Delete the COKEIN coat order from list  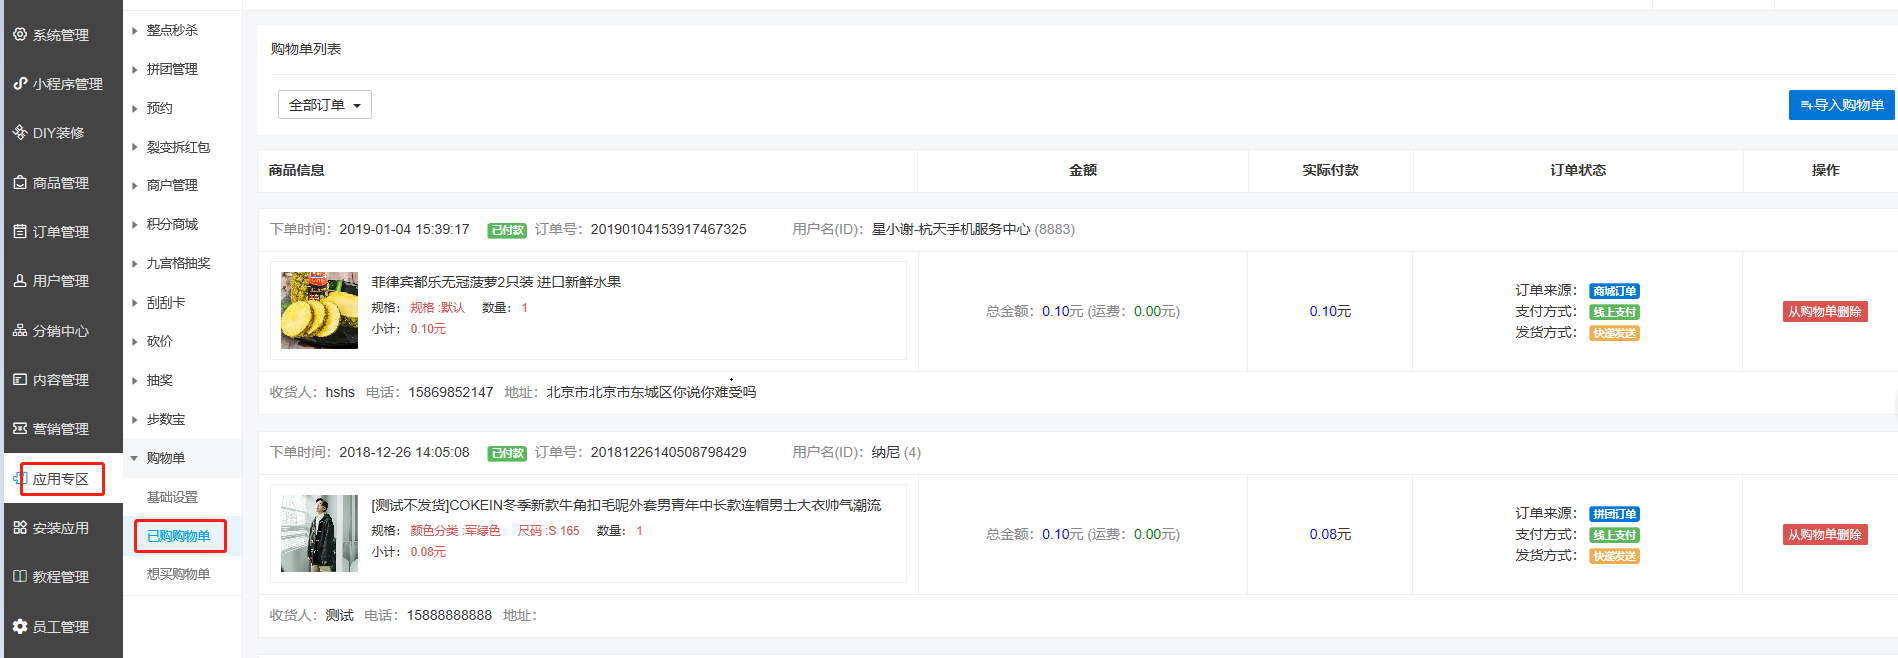1824,535
